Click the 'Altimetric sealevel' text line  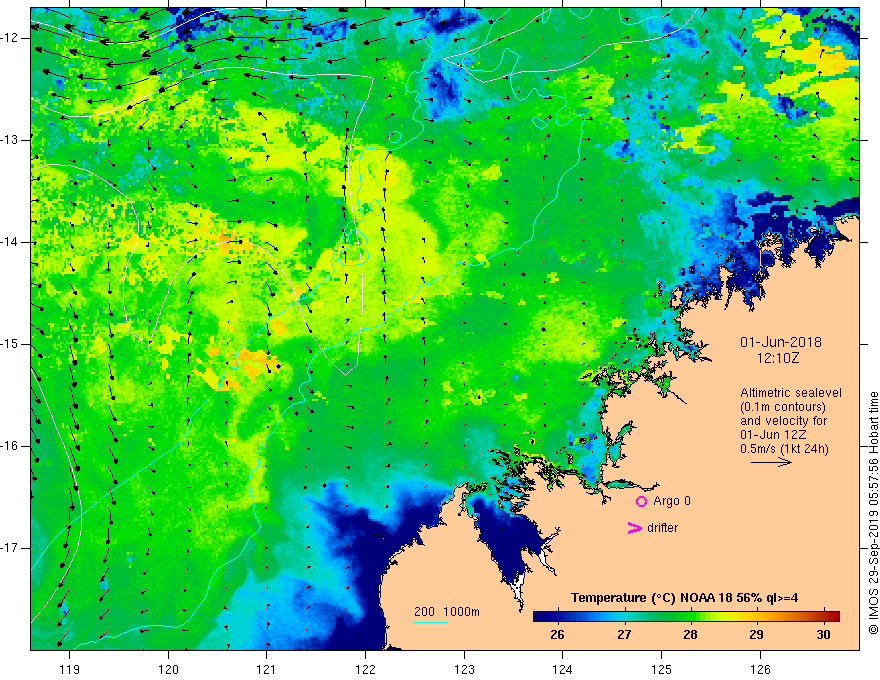tap(791, 393)
